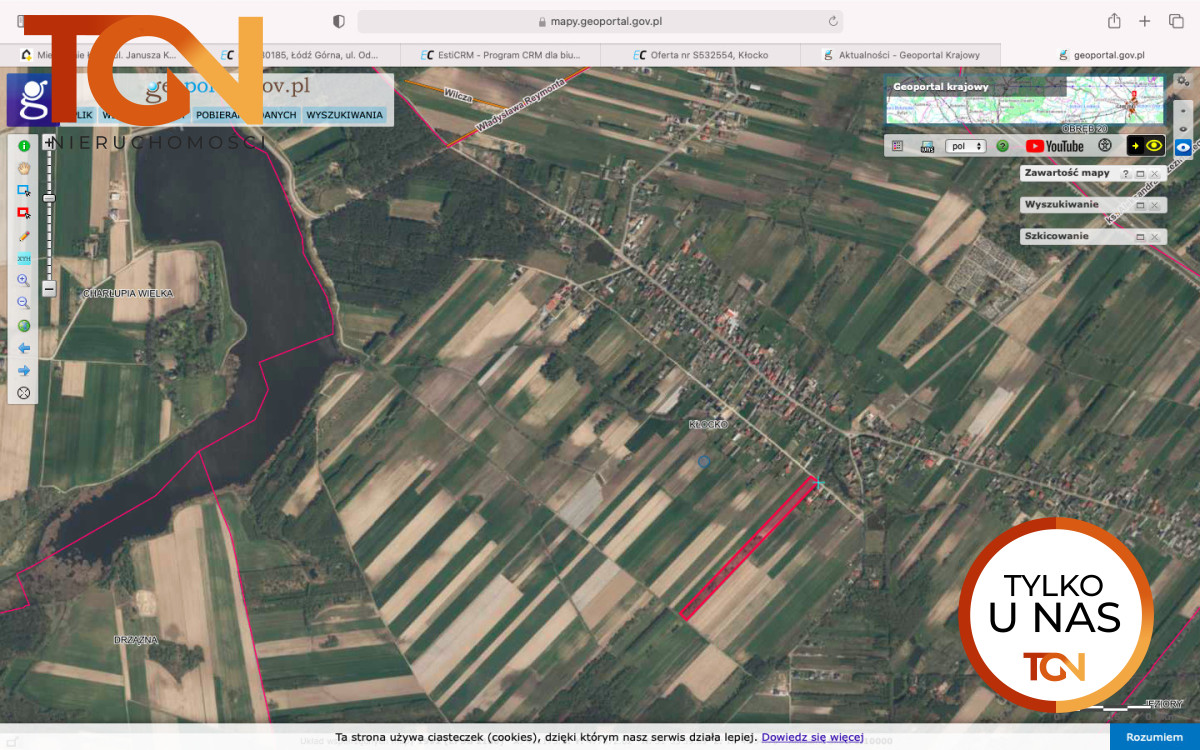Screen dimensions: 1200x750
Task: Open the YouTube channel icon
Action: point(1054,146)
